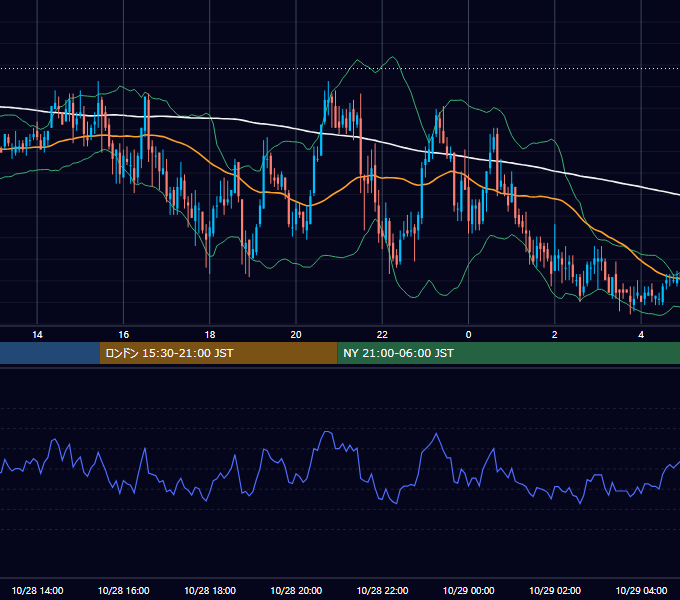Image resolution: width=680 pixels, height=600 pixels.
Task: Click the hour label 0 on price chart axis
Action: tap(468, 335)
